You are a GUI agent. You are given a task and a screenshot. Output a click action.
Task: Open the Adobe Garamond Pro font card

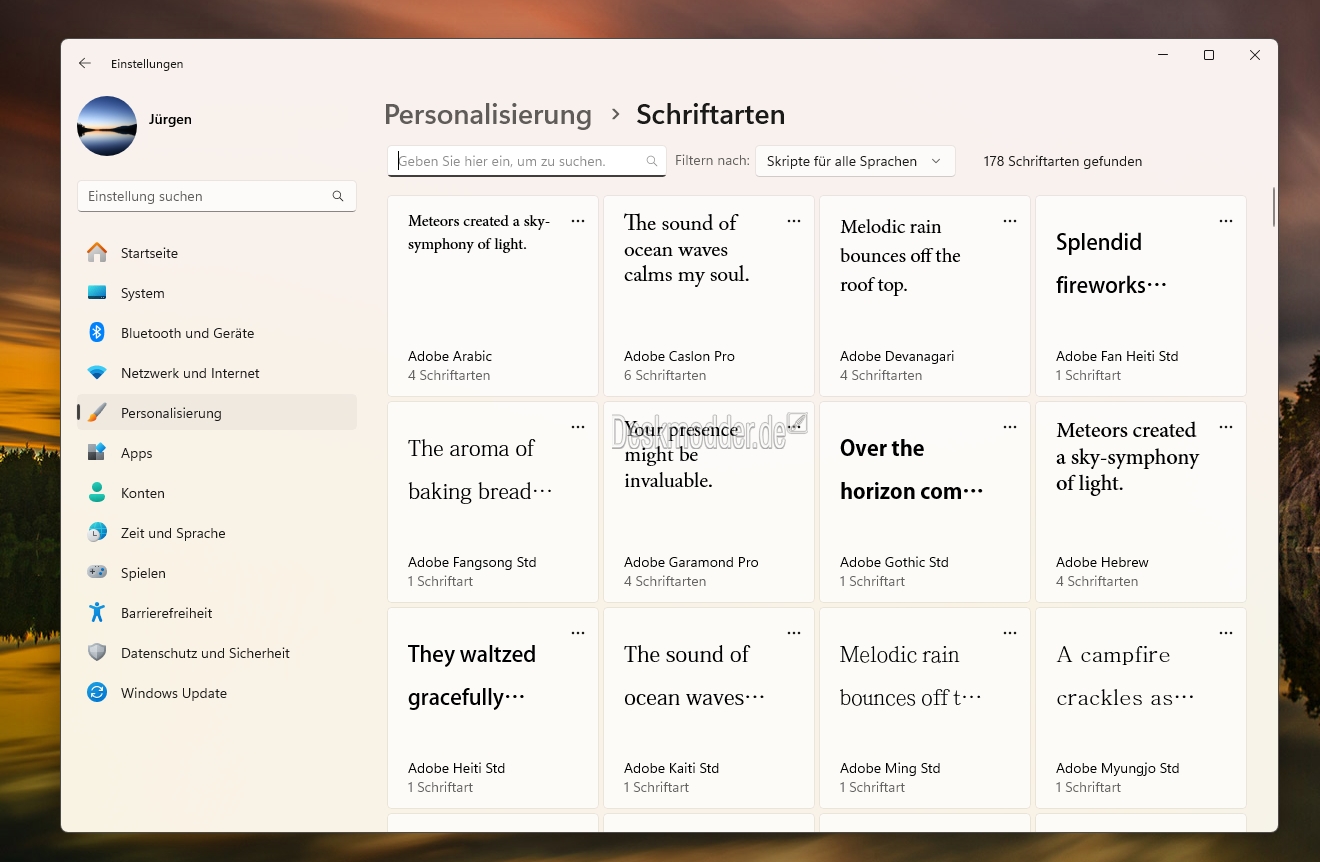tap(709, 502)
